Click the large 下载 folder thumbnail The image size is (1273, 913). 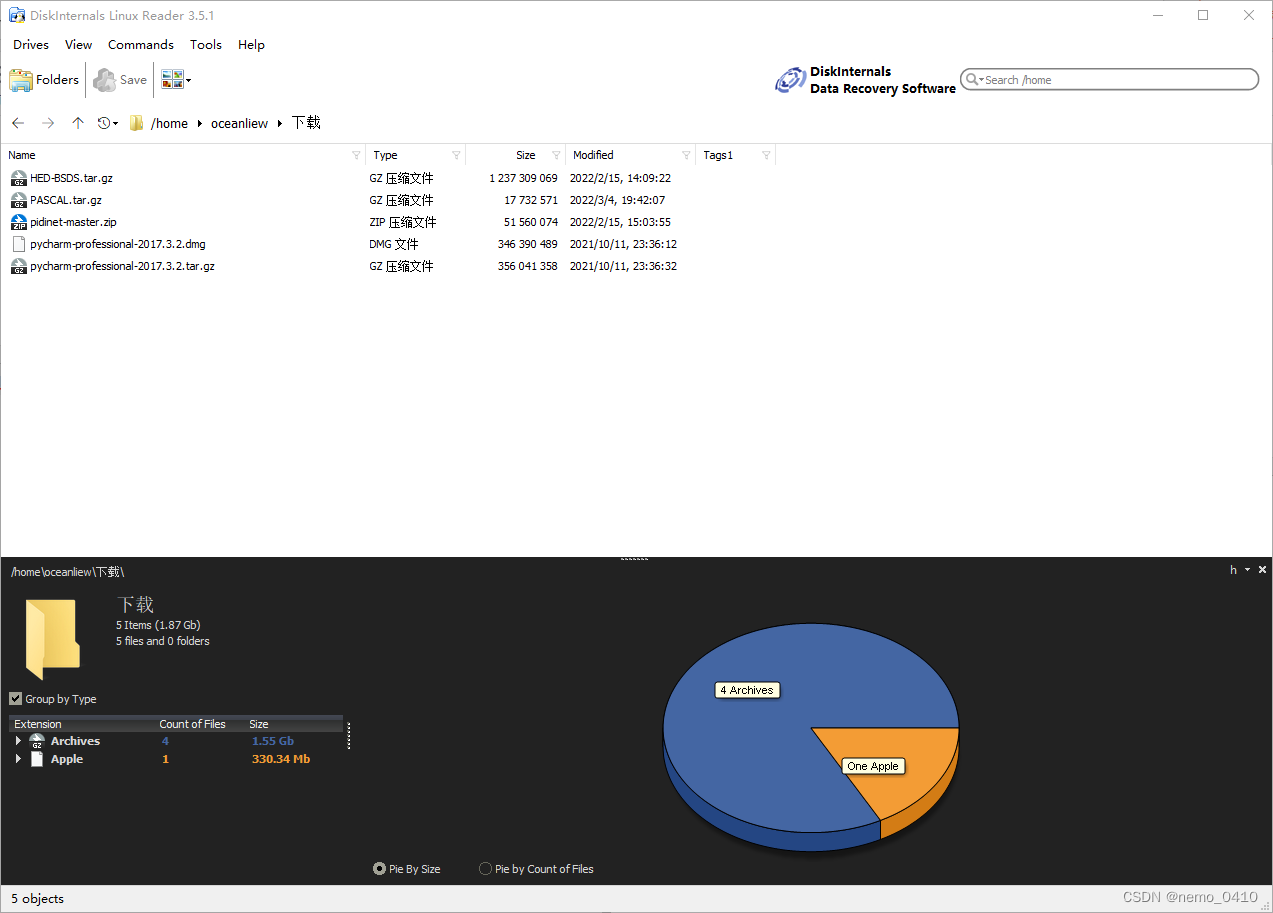tap(52, 640)
